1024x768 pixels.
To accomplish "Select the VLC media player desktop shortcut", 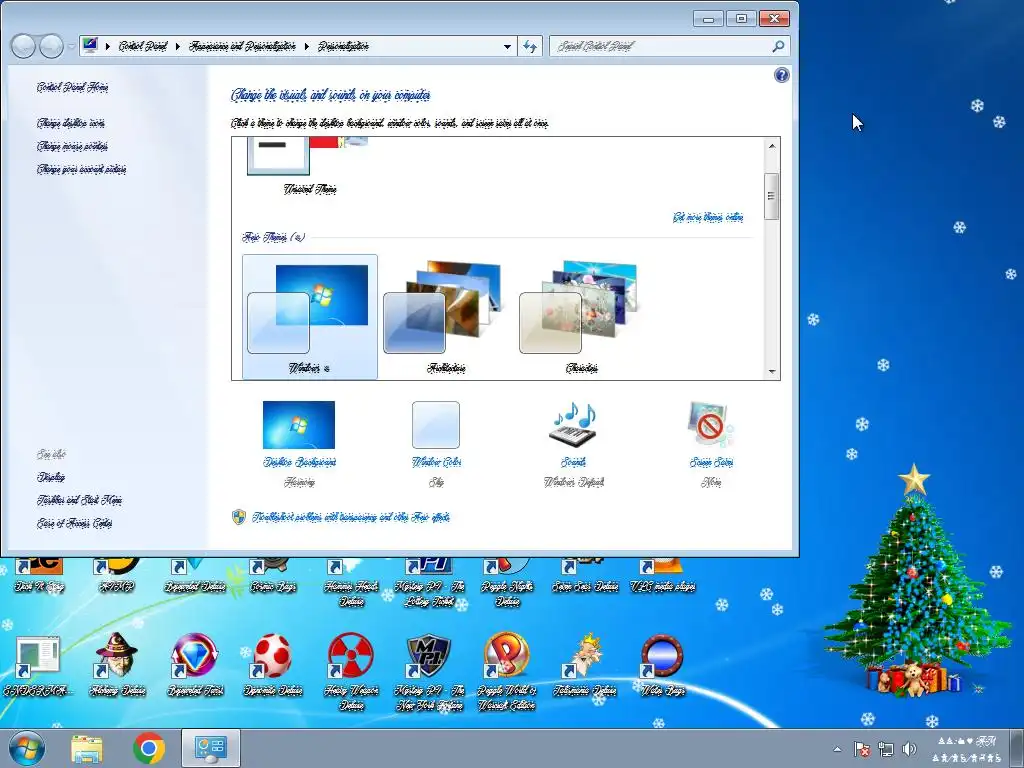I will (x=663, y=577).
